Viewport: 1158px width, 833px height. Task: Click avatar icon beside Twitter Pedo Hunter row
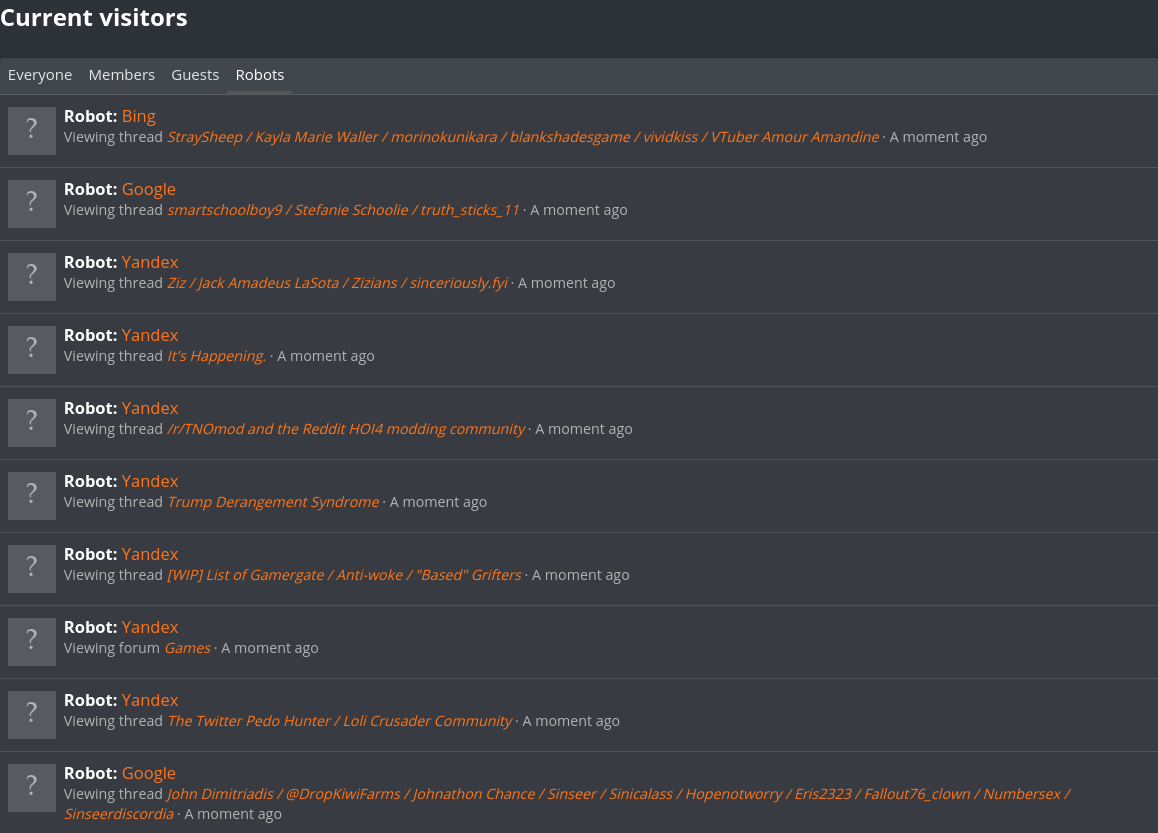tap(32, 716)
